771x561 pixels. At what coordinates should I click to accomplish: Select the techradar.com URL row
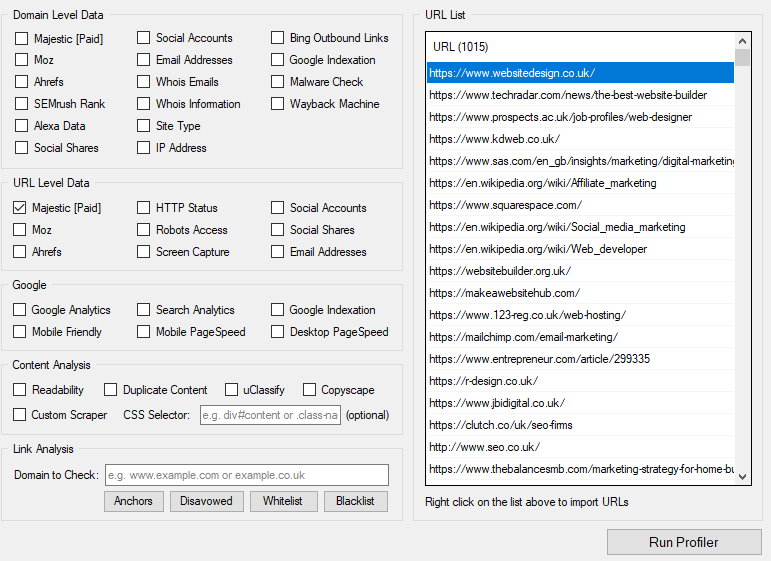pos(580,95)
